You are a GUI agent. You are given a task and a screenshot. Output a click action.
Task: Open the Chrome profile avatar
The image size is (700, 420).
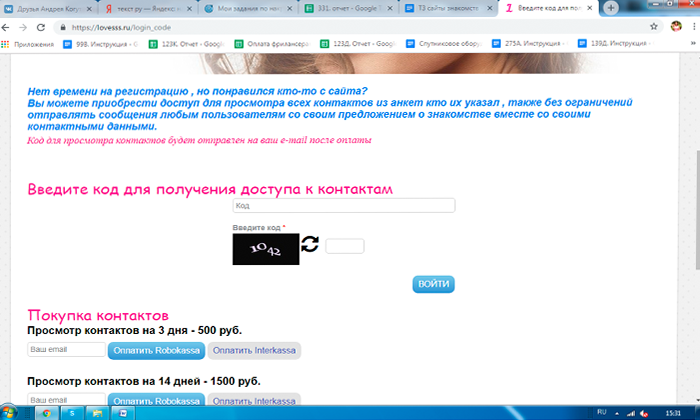[676, 26]
